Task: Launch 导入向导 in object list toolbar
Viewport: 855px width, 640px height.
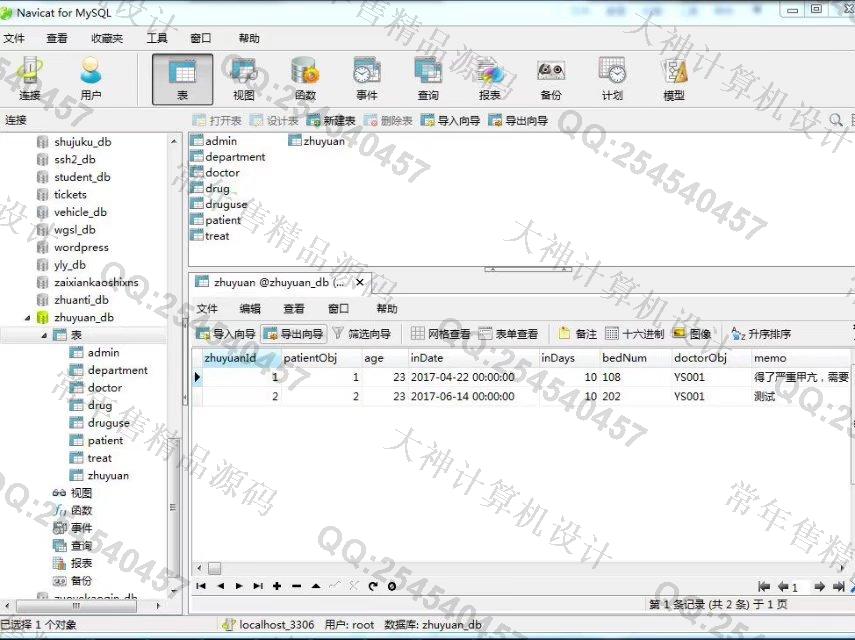Action: click(450, 120)
